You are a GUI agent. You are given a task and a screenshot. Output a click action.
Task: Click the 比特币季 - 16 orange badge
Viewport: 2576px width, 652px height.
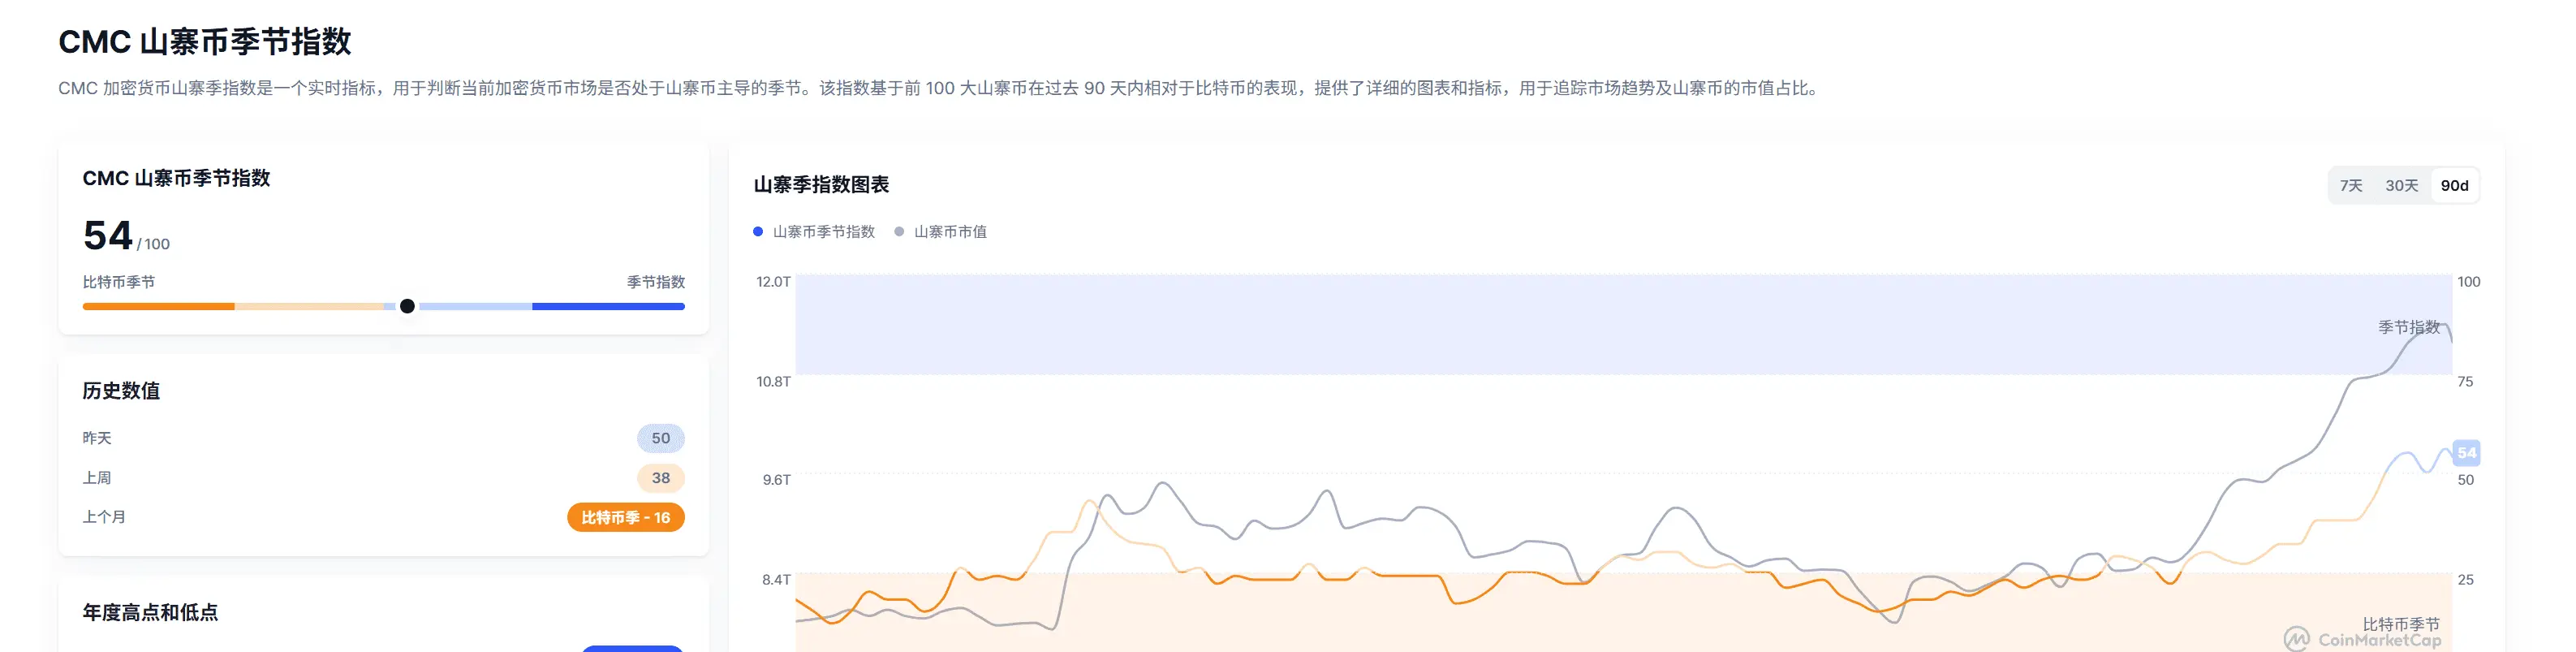tap(626, 518)
